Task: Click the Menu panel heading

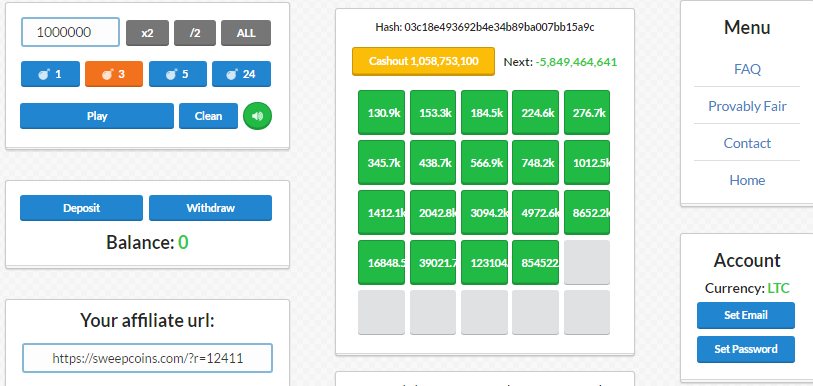Action: click(747, 27)
